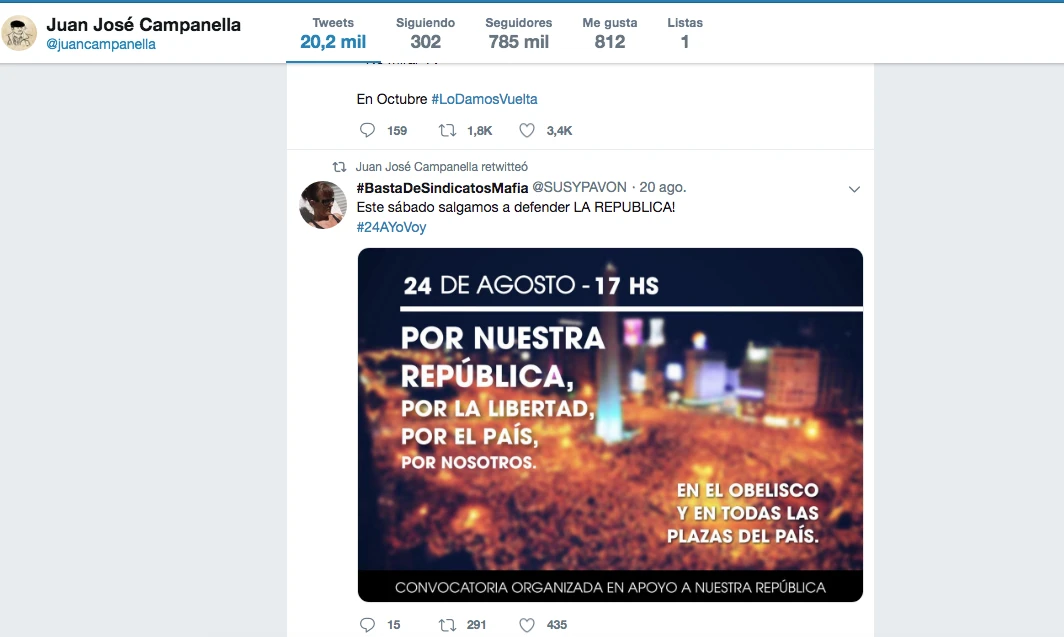
Task: Open the Listas tab
Action: pos(685,33)
